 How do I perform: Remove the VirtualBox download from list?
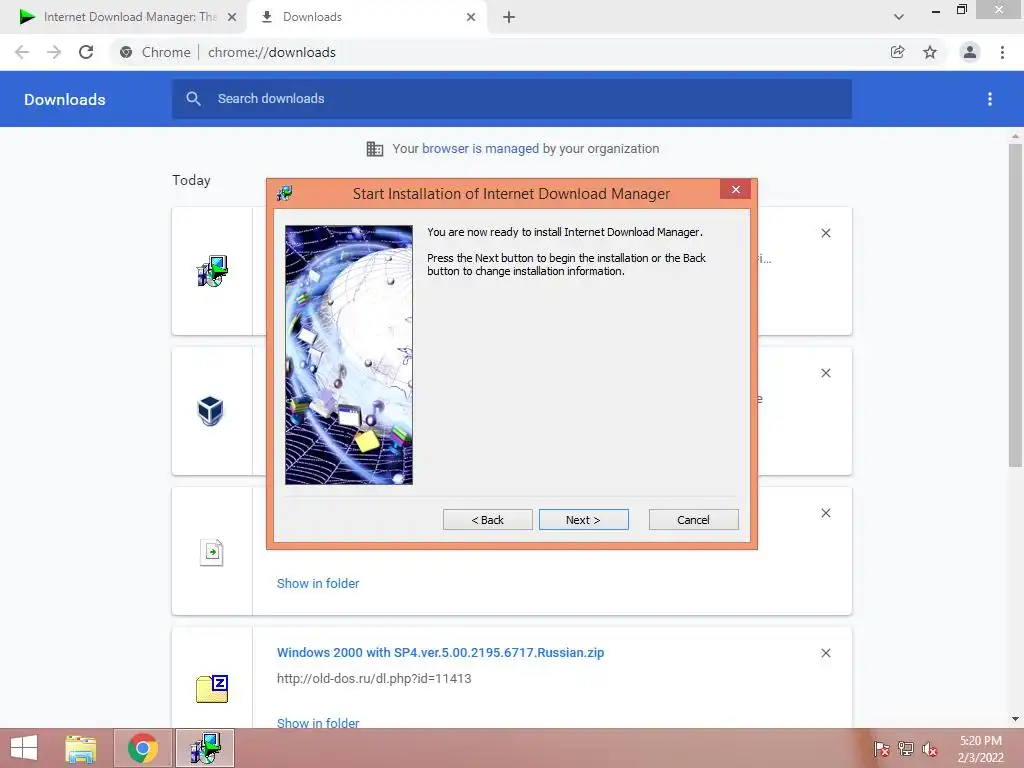(x=825, y=373)
